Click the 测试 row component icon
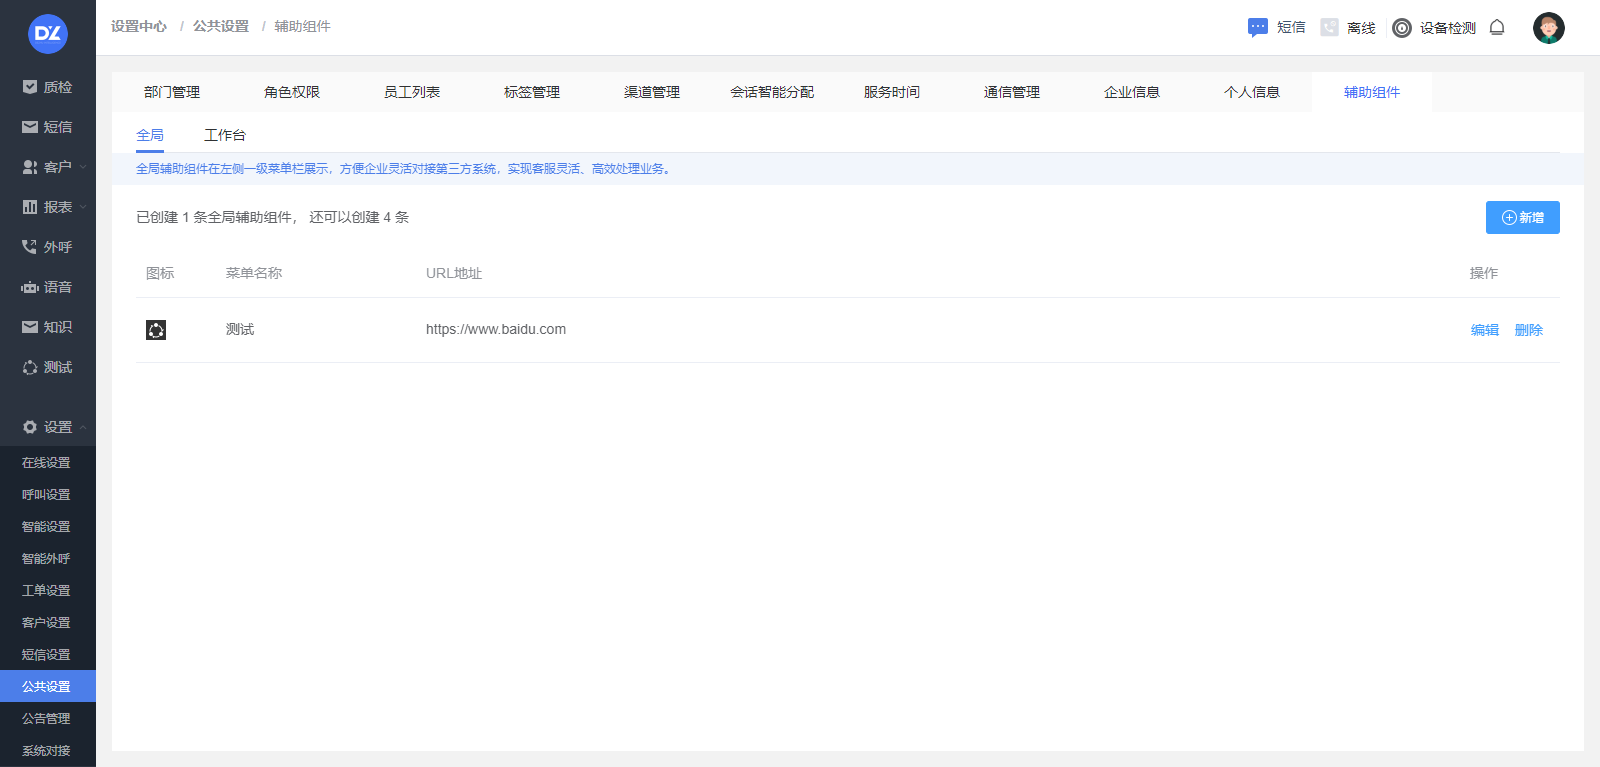 pos(156,330)
